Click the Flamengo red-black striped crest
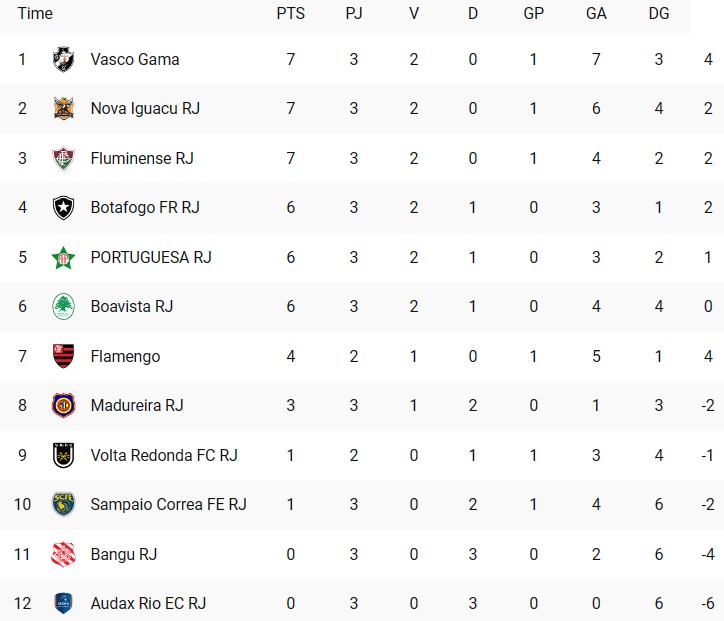724x621 pixels. click(63, 356)
